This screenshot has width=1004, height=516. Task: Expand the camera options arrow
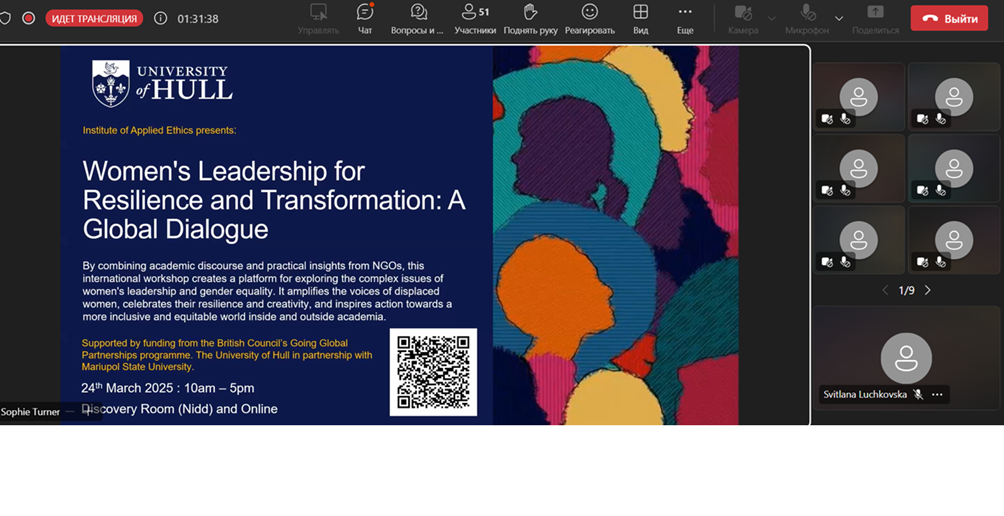coord(772,19)
